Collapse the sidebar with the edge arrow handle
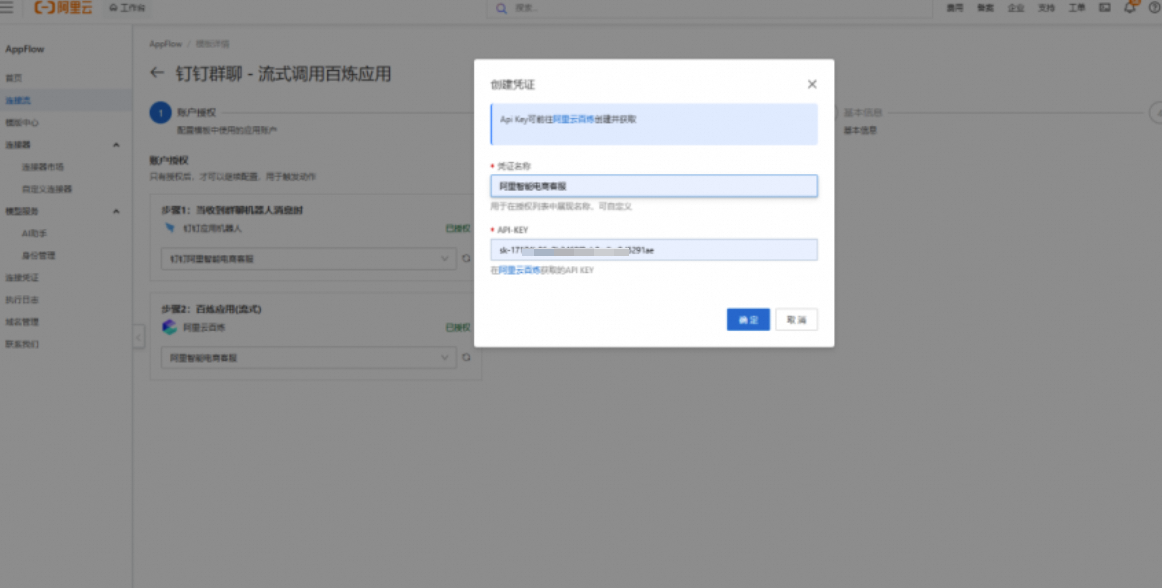The image size is (1162, 588). pos(139,337)
